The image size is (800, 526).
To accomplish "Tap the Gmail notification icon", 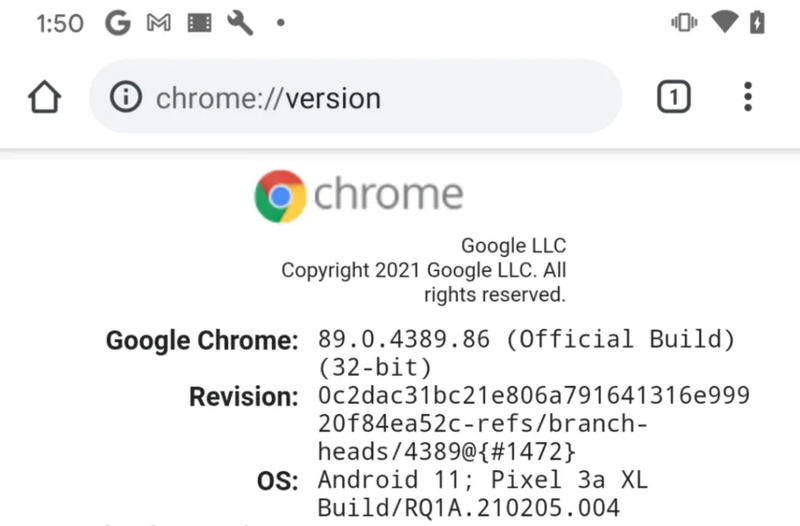I will [159, 23].
